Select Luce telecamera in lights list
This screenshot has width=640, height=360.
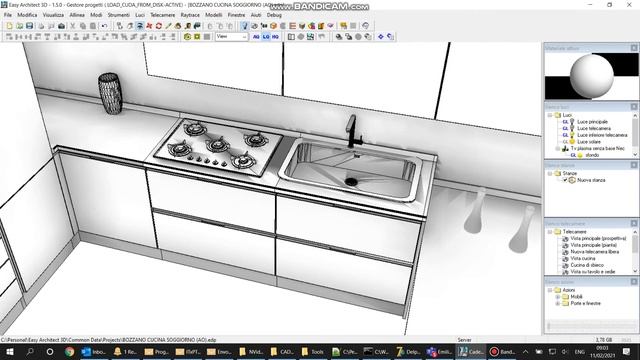tap(594, 128)
